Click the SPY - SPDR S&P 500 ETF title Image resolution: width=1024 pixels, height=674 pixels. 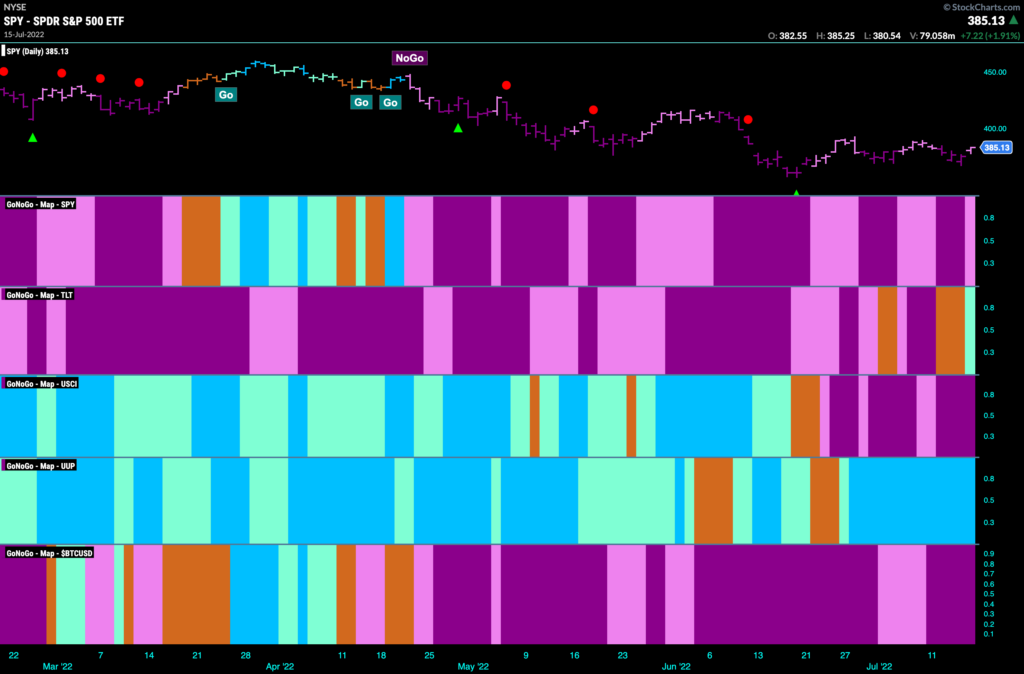(x=64, y=21)
